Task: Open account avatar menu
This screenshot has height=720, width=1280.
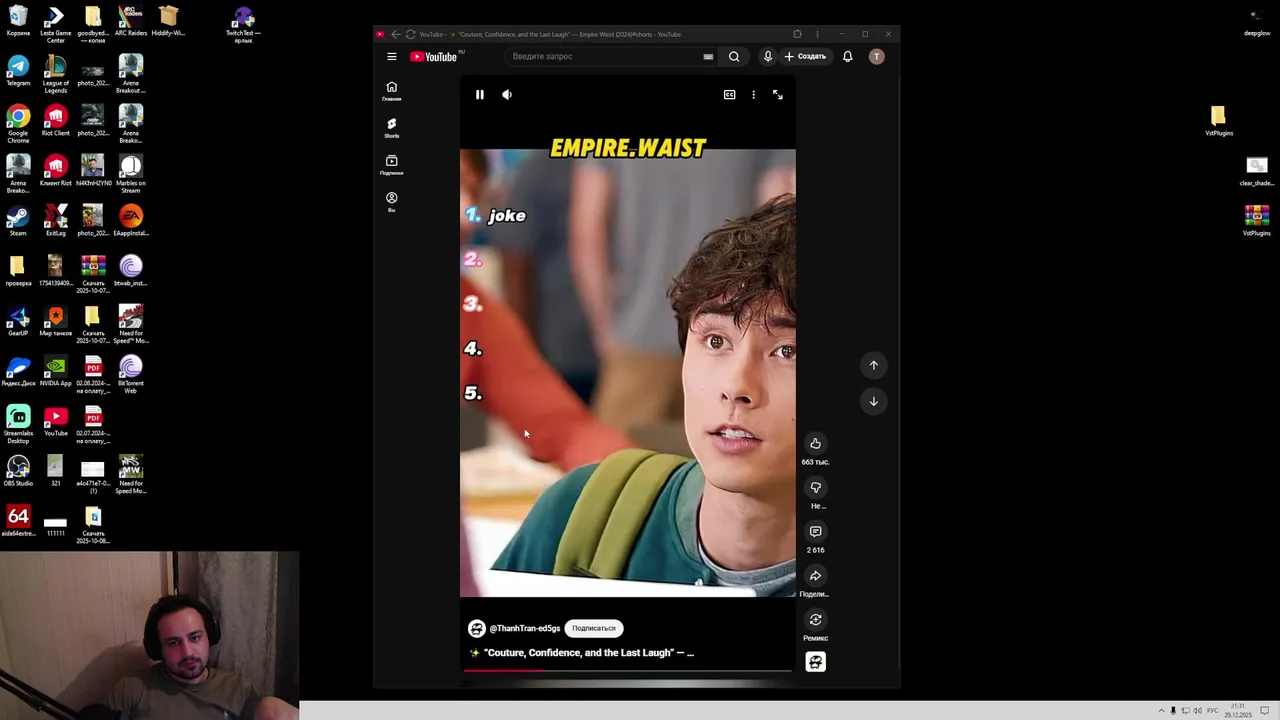Action: click(877, 57)
